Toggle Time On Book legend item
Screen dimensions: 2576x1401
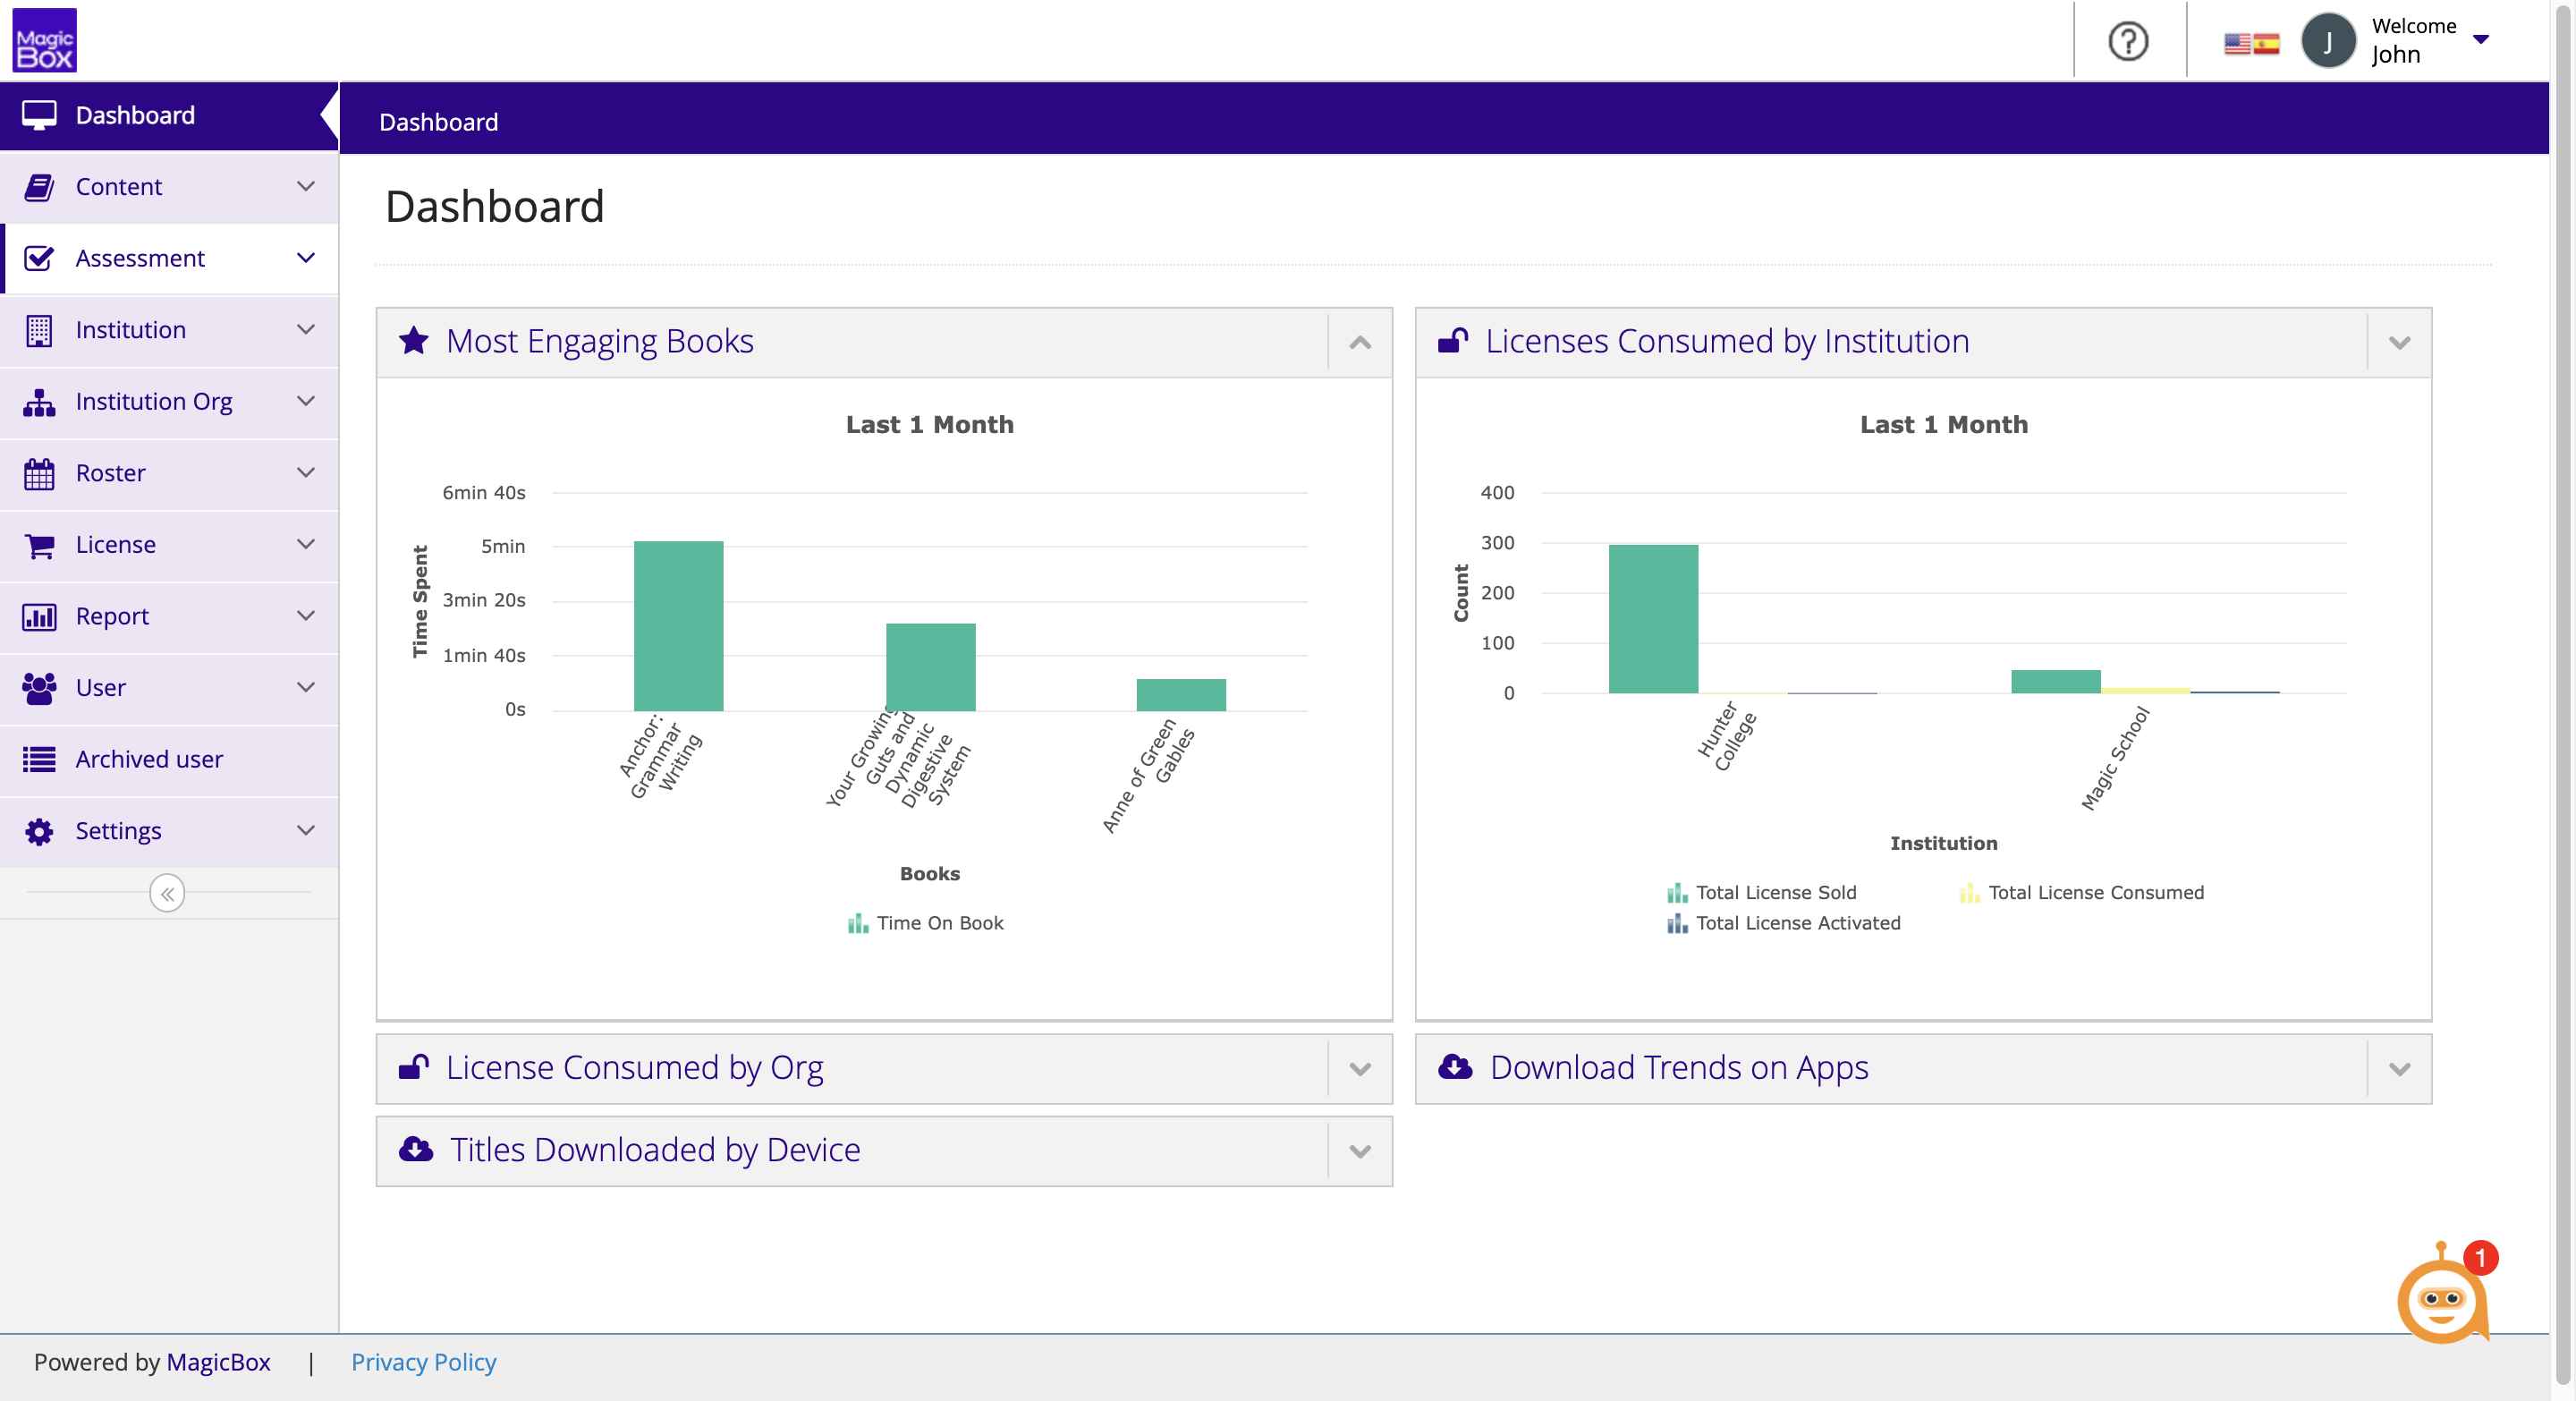pos(926,923)
